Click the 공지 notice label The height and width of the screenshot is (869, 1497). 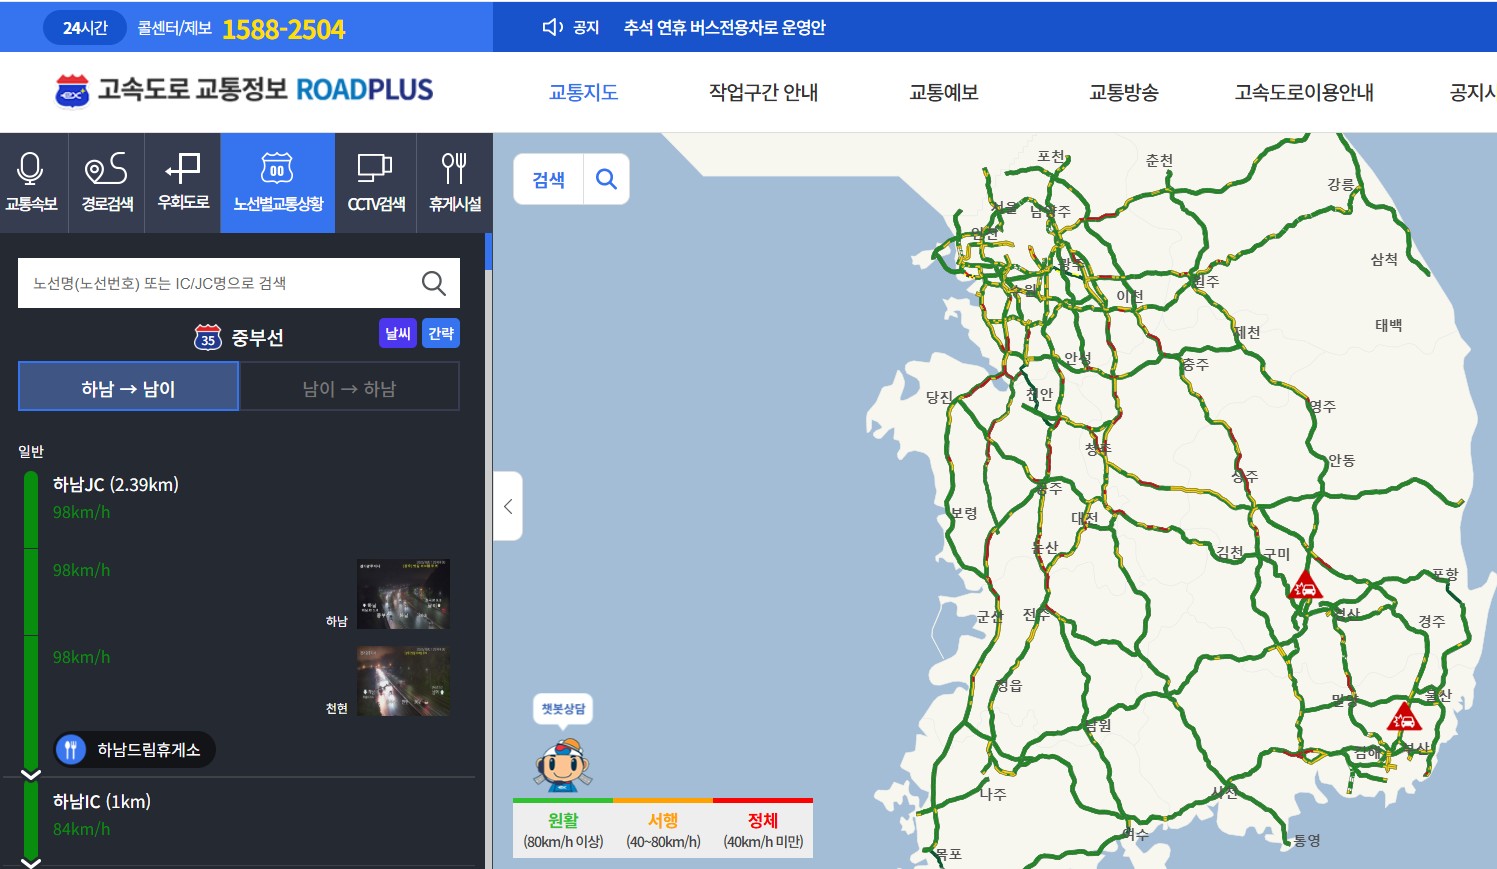coord(586,27)
